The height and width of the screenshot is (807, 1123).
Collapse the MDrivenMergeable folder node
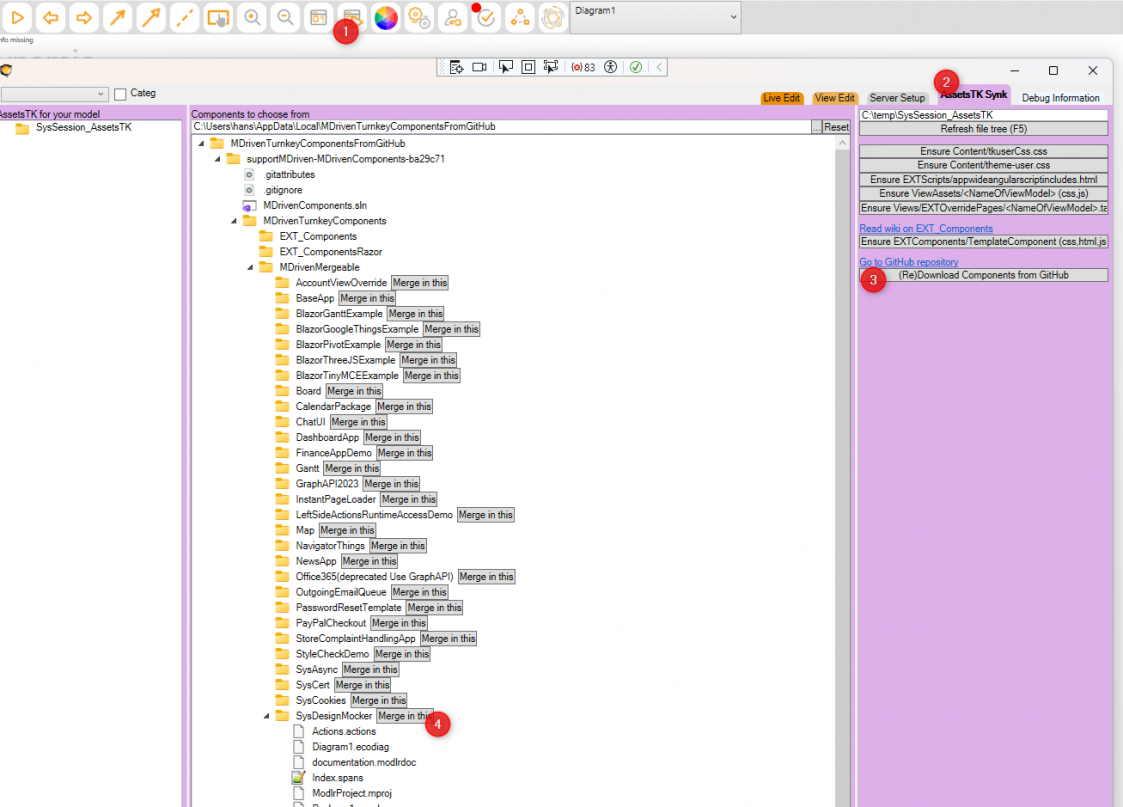pyautogui.click(x=251, y=268)
